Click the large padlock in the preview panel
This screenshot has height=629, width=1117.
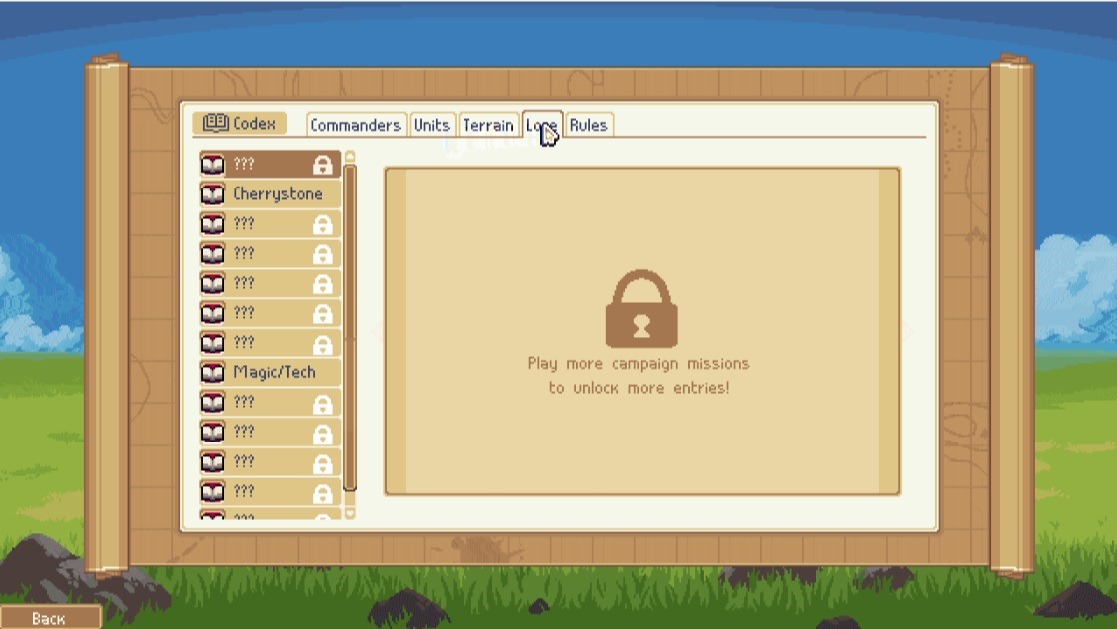(x=641, y=309)
